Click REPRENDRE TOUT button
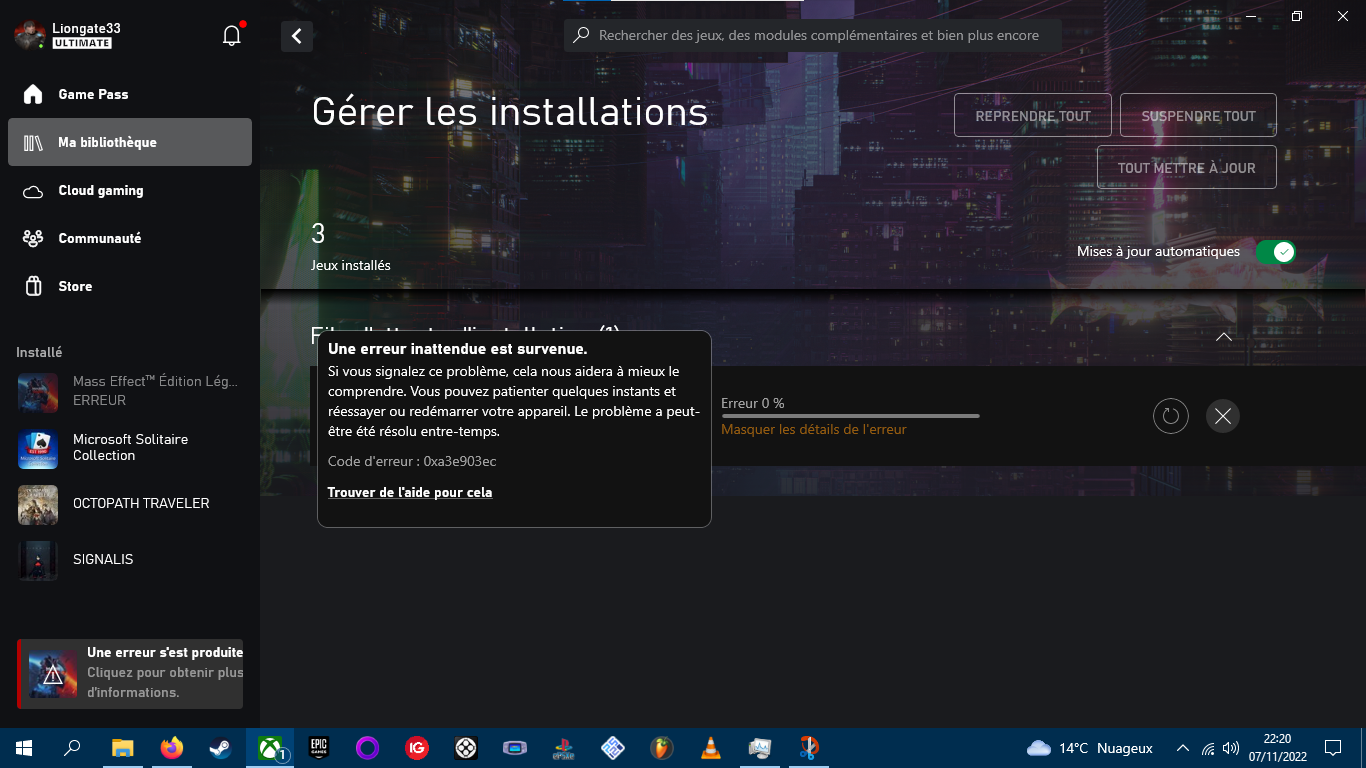Screen dimensions: 1366x768 (x=1033, y=115)
